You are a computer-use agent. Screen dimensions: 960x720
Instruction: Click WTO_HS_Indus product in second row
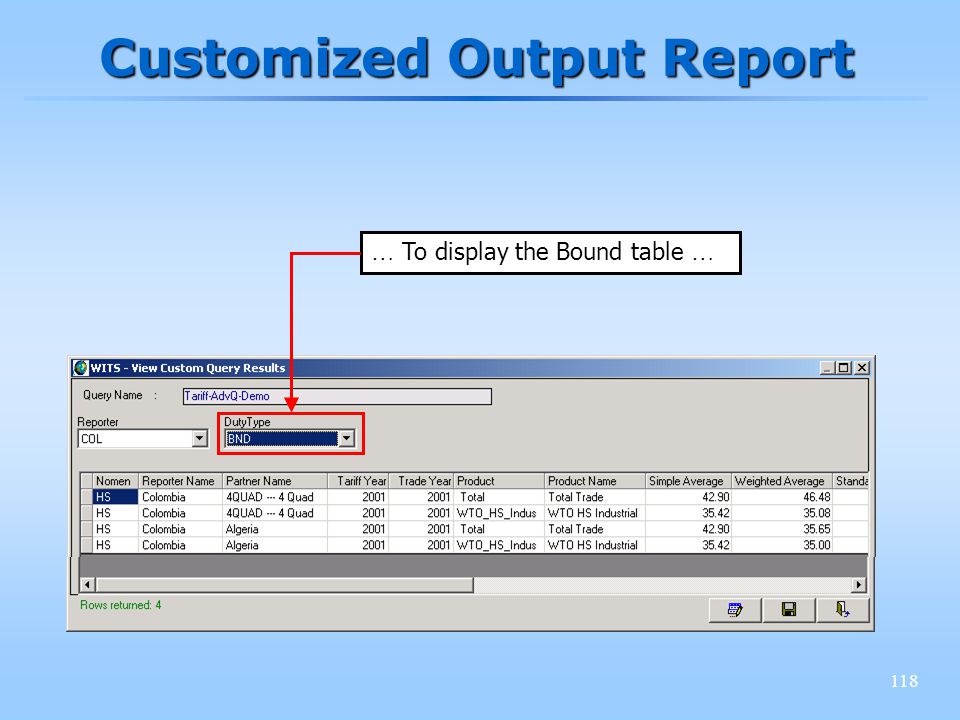tap(497, 513)
